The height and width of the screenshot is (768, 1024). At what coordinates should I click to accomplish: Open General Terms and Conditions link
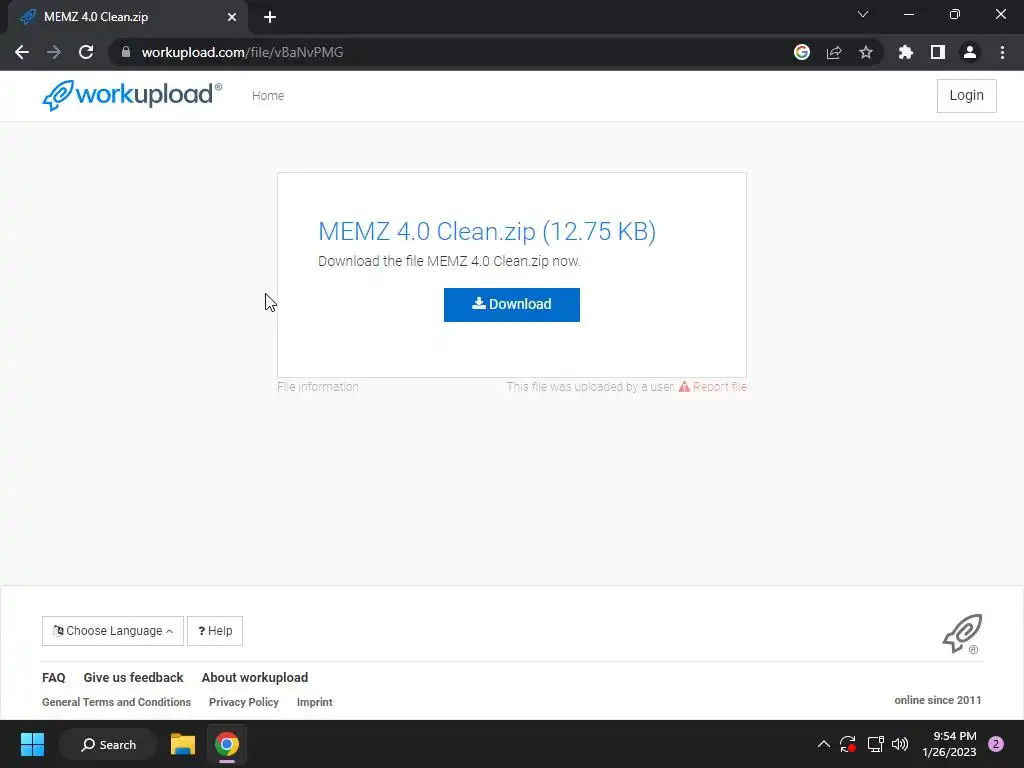tap(116, 702)
